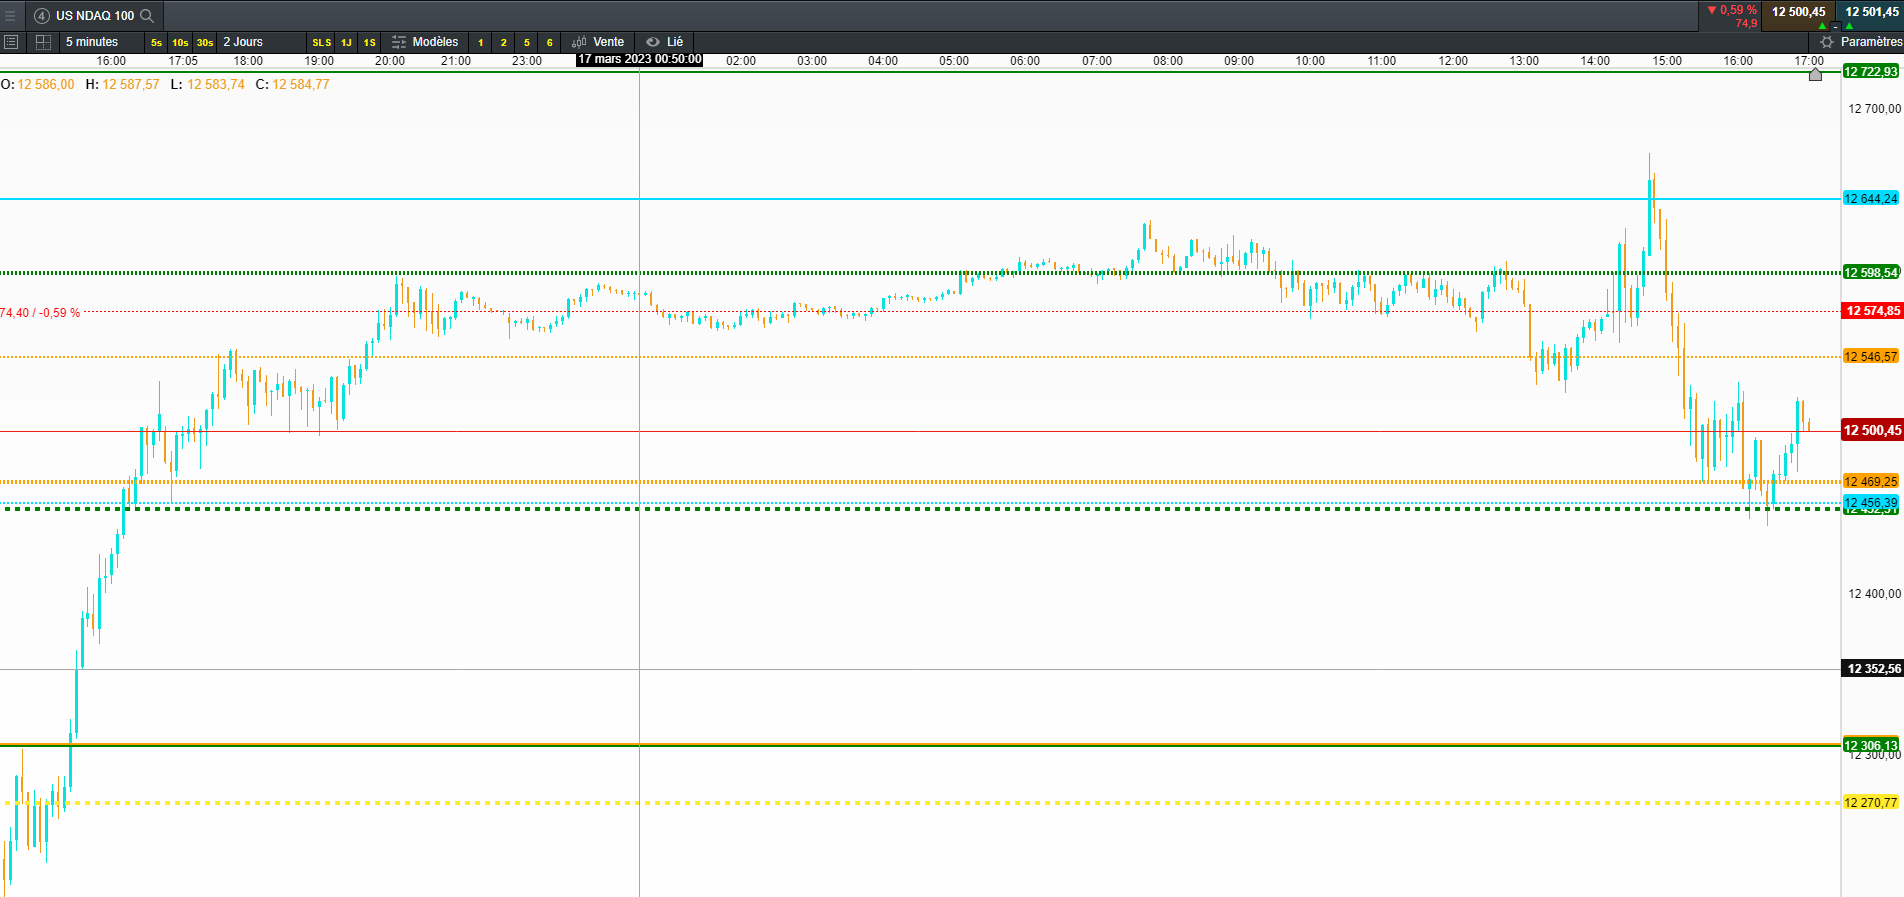Open the list panel icon

pyautogui.click(x=11, y=42)
